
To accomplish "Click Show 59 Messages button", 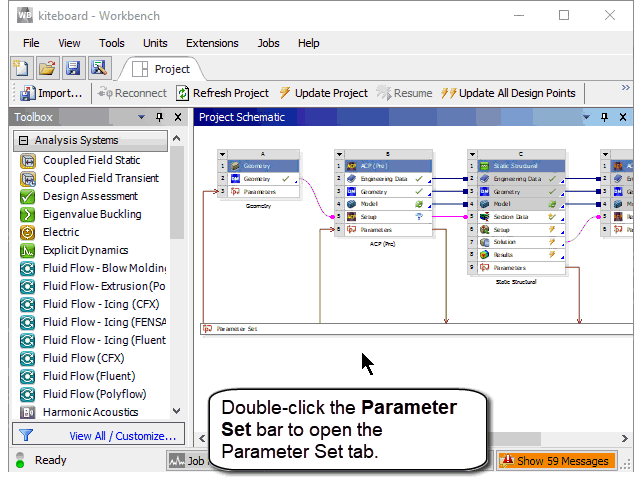I will click(557, 461).
